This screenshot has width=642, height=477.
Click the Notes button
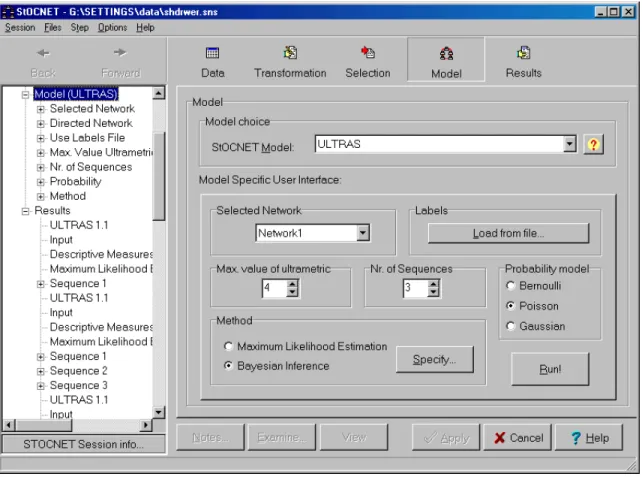tap(210, 437)
